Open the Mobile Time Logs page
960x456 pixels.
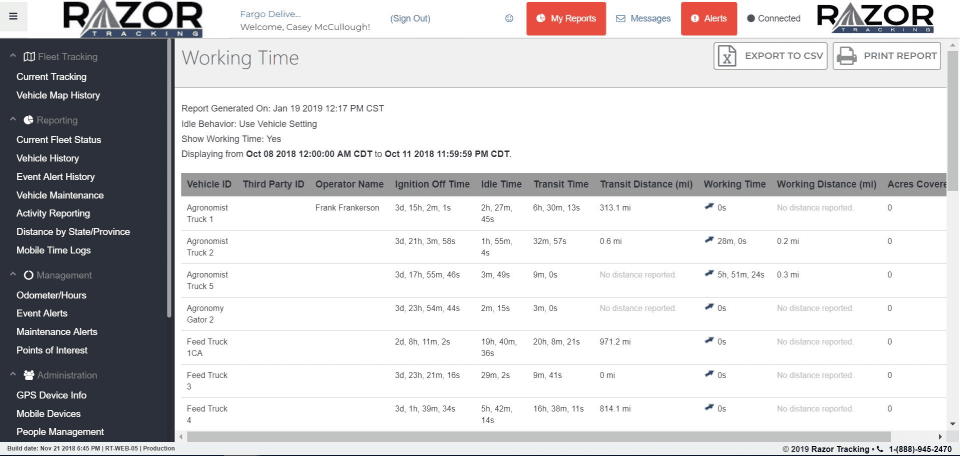point(53,250)
